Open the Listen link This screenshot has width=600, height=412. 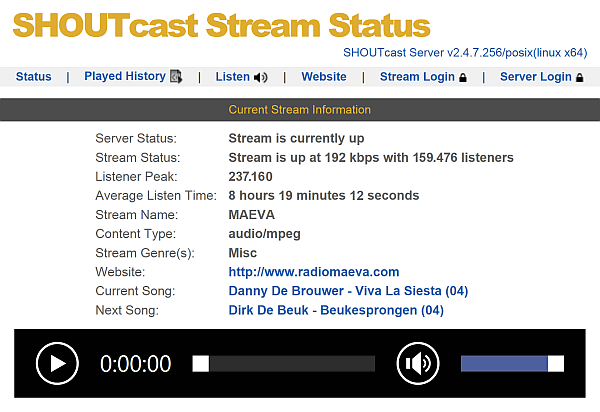tap(232, 77)
